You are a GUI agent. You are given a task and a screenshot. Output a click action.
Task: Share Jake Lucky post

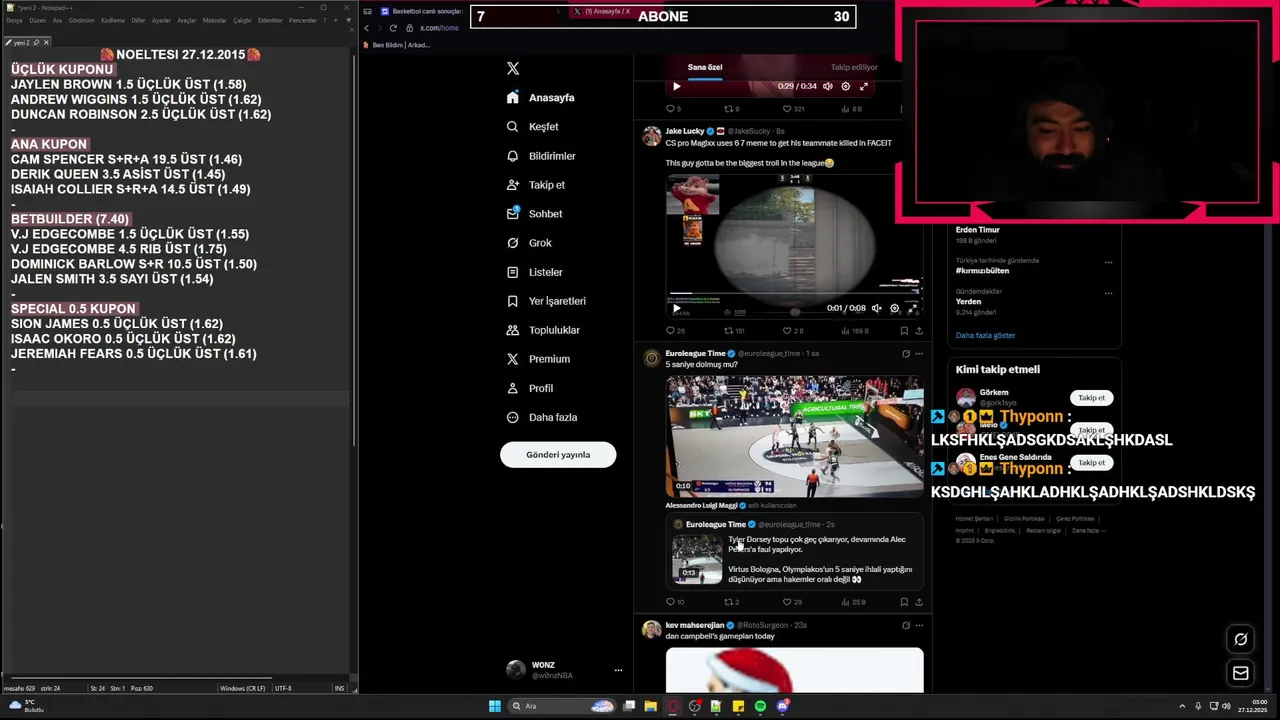click(919, 331)
